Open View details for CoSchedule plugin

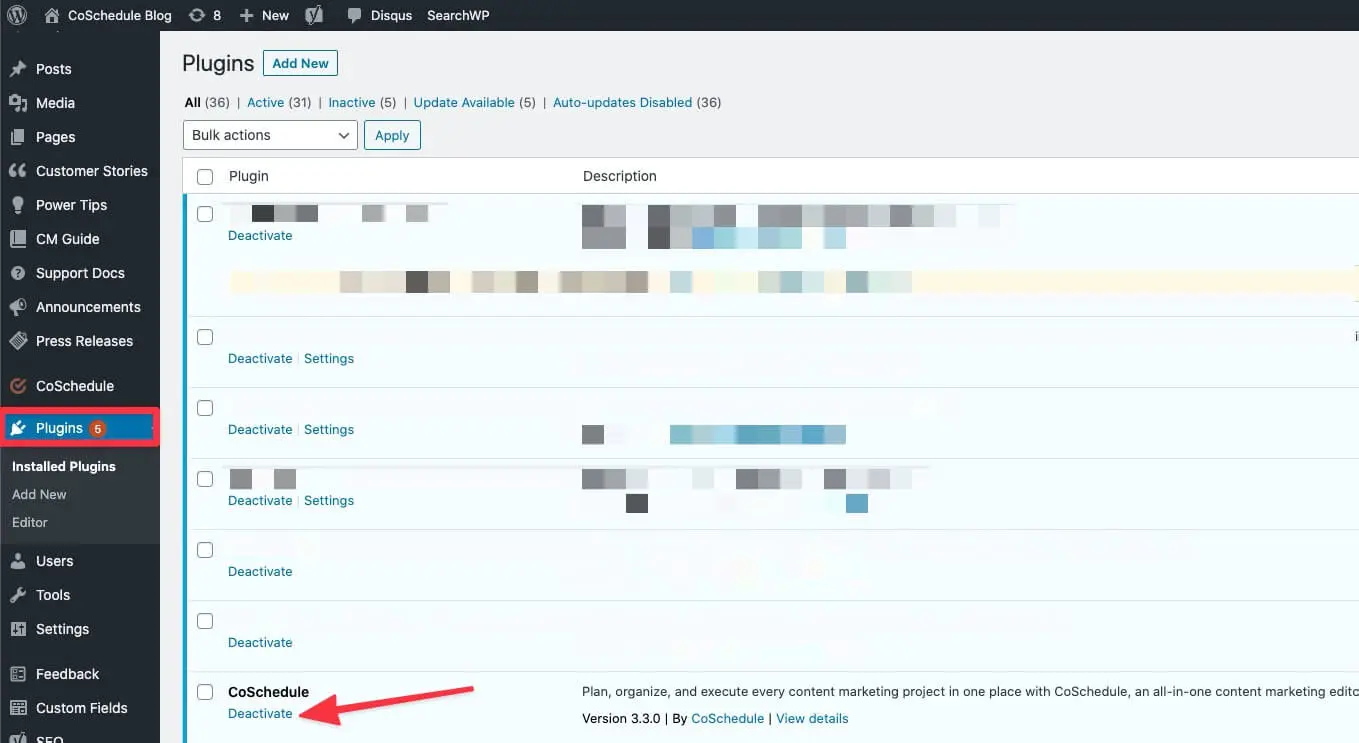click(x=812, y=718)
